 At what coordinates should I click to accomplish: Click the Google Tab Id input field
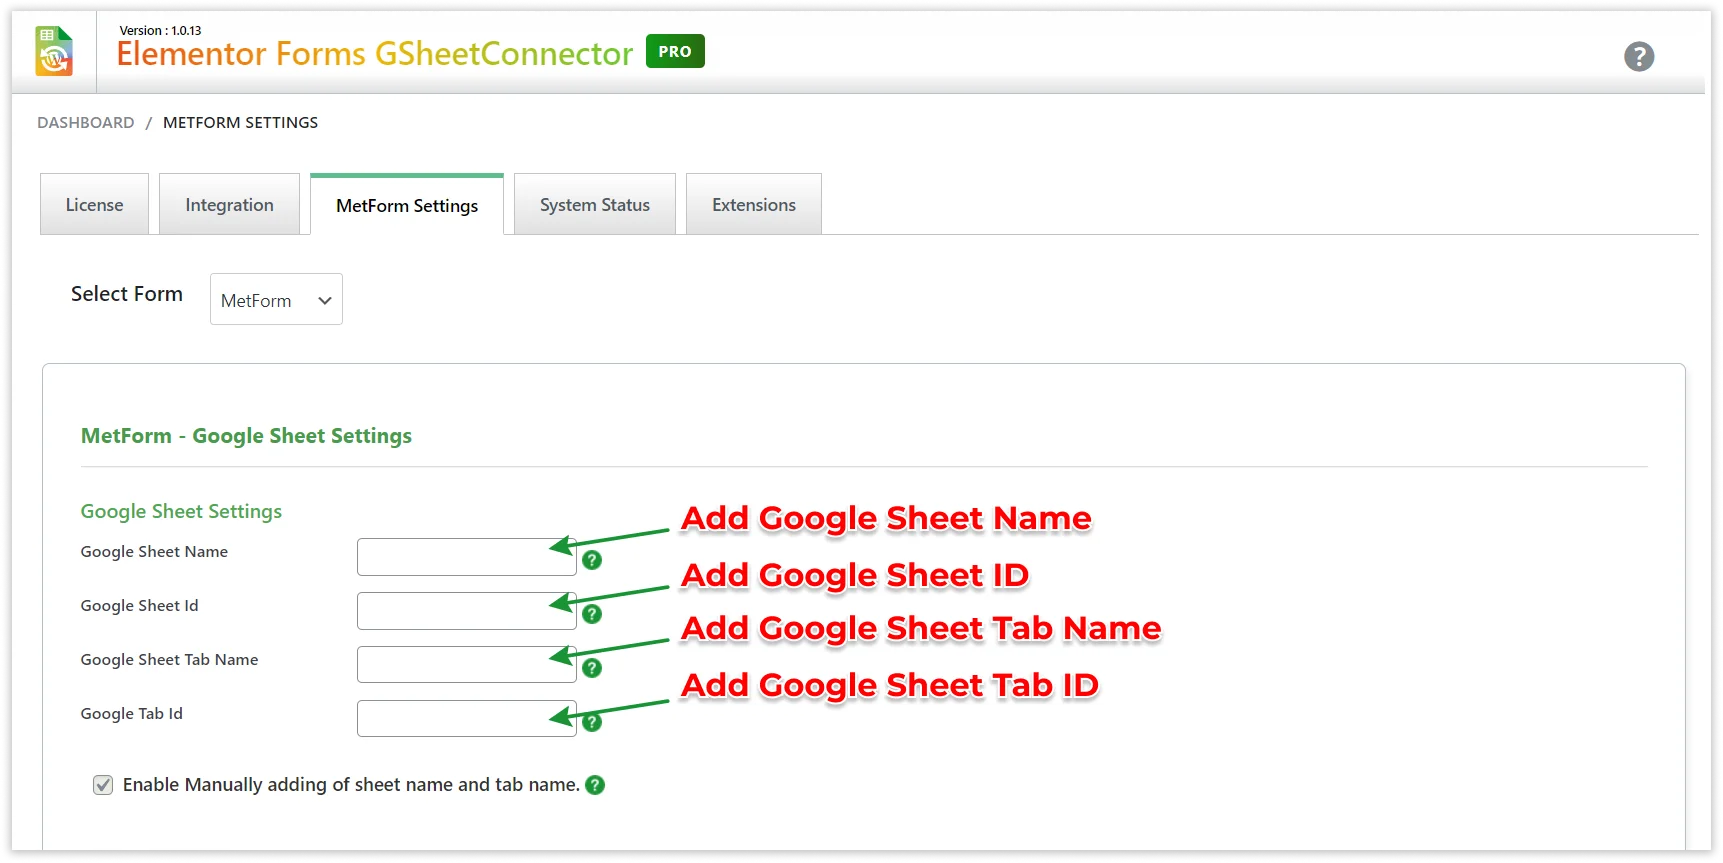455,719
